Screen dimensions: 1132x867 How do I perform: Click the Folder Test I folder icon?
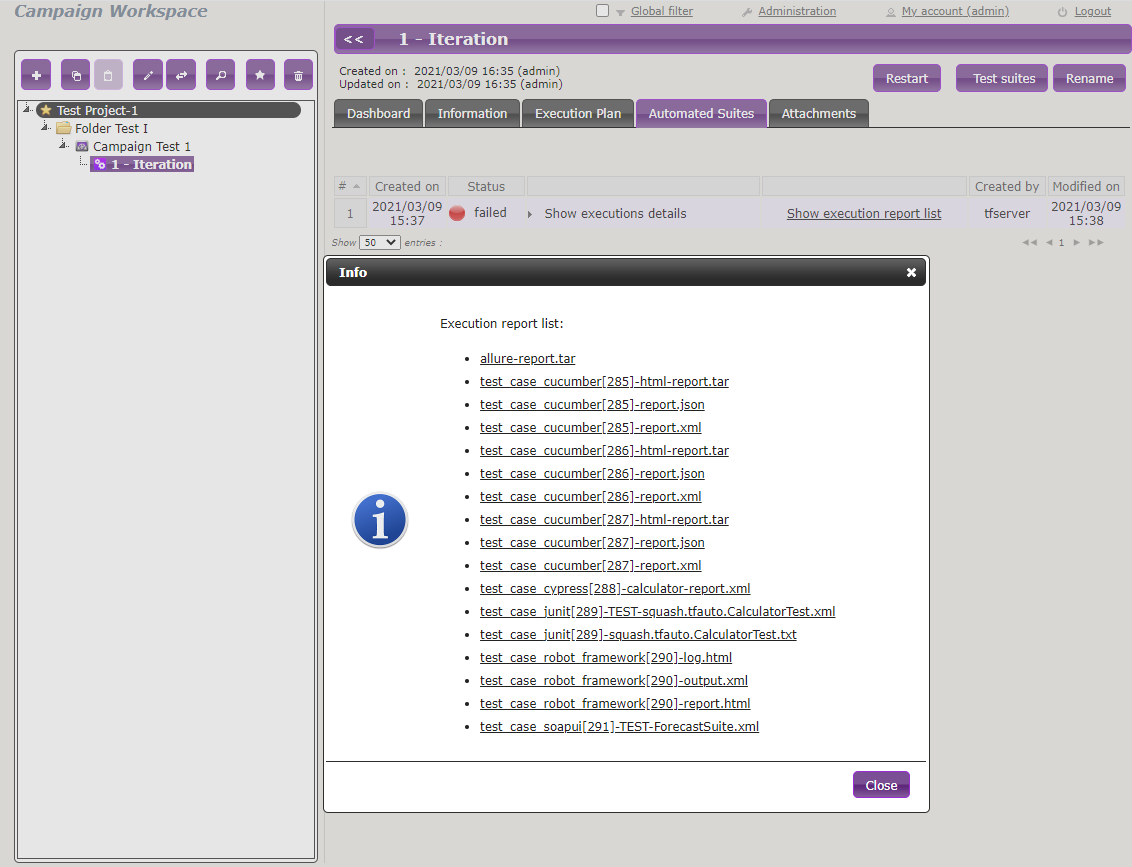(64, 128)
